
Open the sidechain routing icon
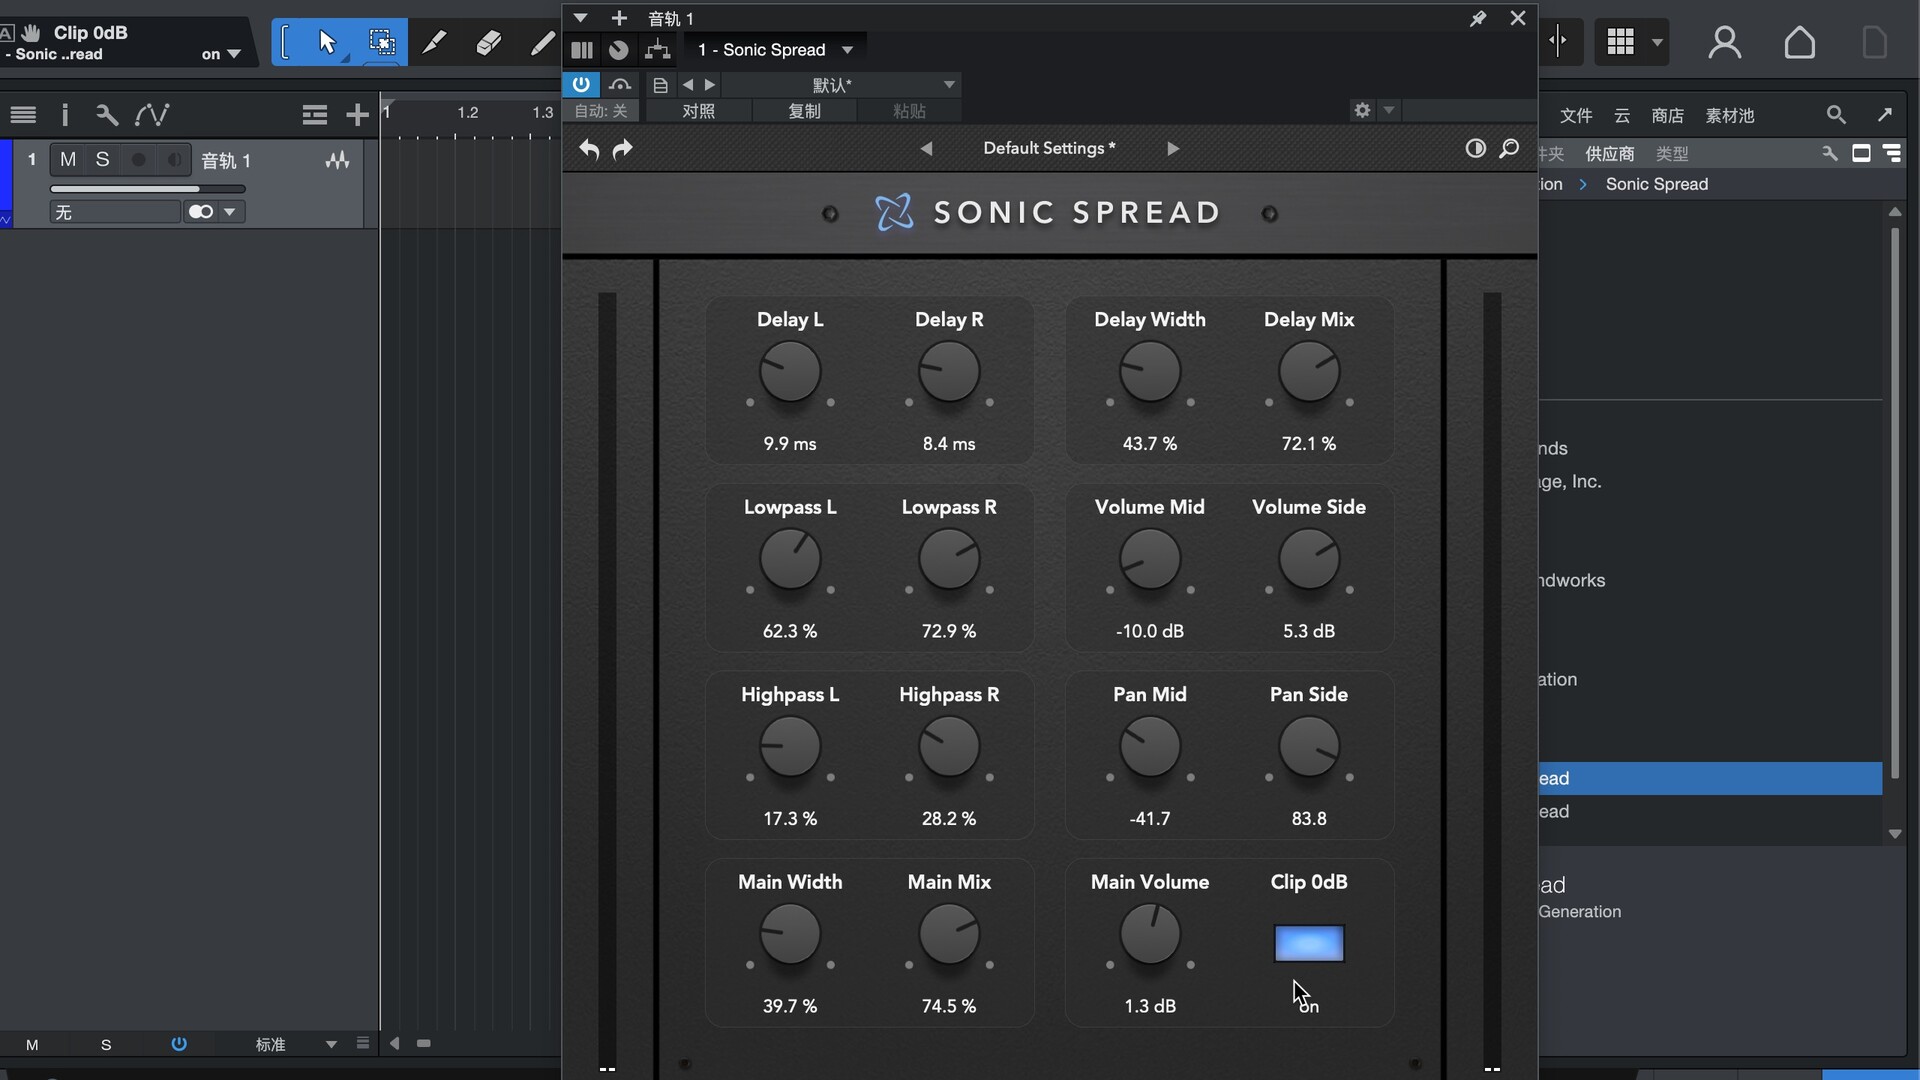tap(657, 49)
